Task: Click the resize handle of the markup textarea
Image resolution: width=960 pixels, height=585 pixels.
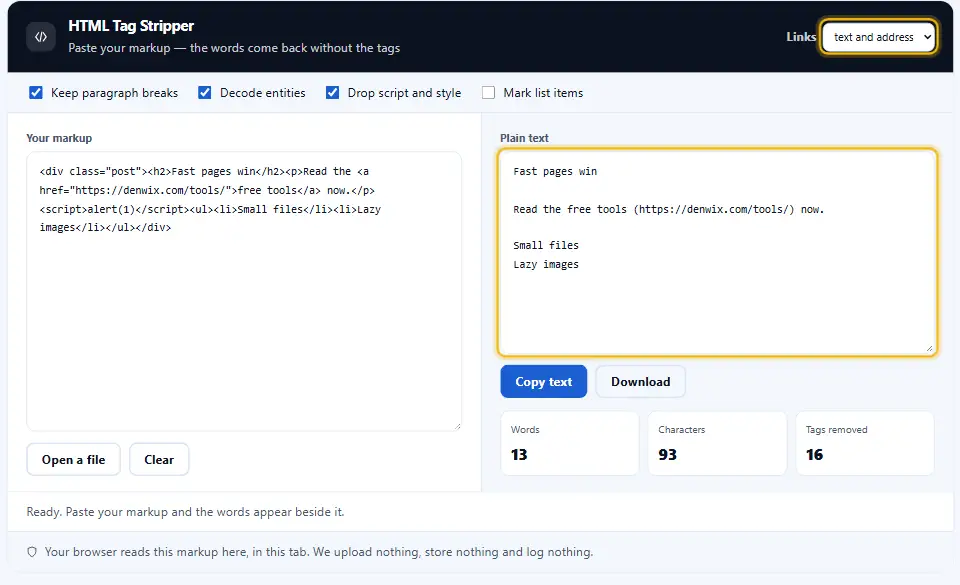Action: coord(457,426)
